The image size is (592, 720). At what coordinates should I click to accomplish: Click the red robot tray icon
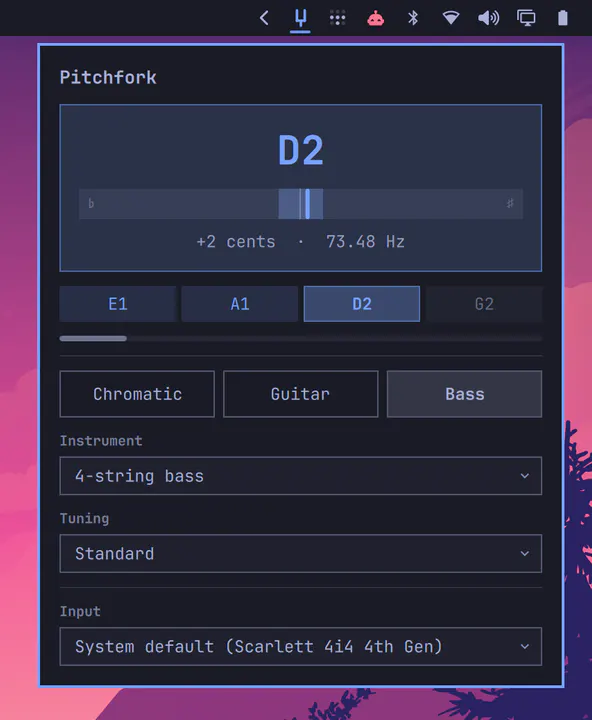point(375,18)
